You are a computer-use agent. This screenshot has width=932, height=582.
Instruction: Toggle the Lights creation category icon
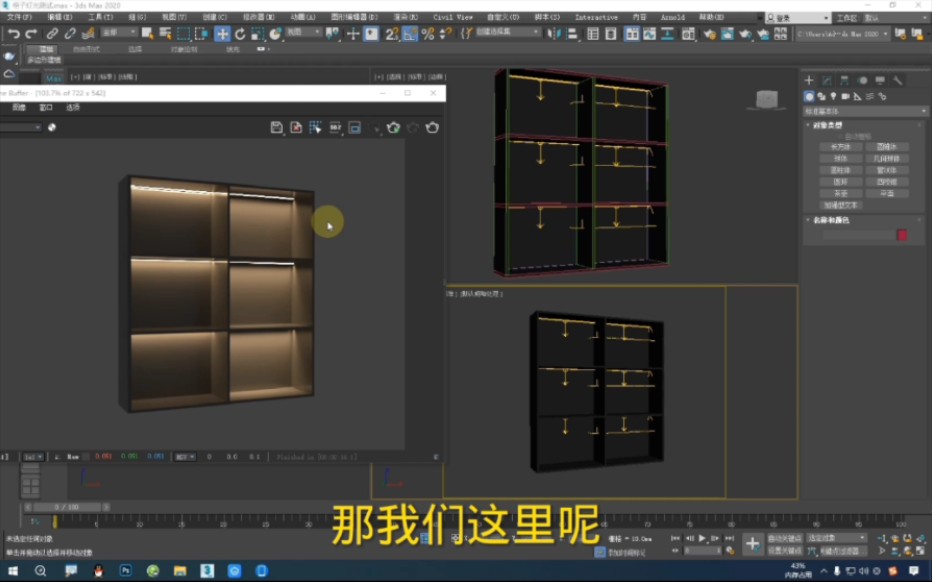[833, 96]
